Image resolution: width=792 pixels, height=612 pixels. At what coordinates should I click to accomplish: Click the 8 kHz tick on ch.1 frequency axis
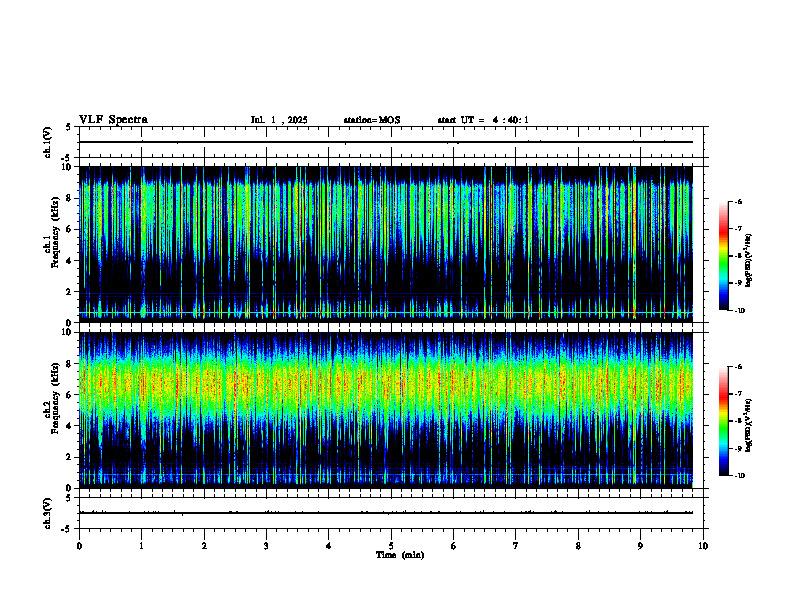point(70,198)
